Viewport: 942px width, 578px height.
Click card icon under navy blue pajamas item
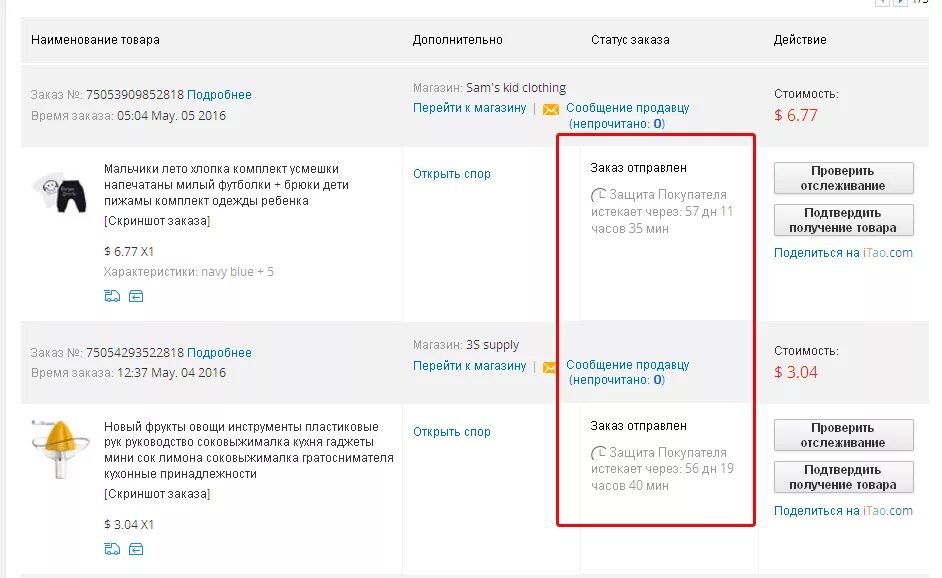point(136,296)
